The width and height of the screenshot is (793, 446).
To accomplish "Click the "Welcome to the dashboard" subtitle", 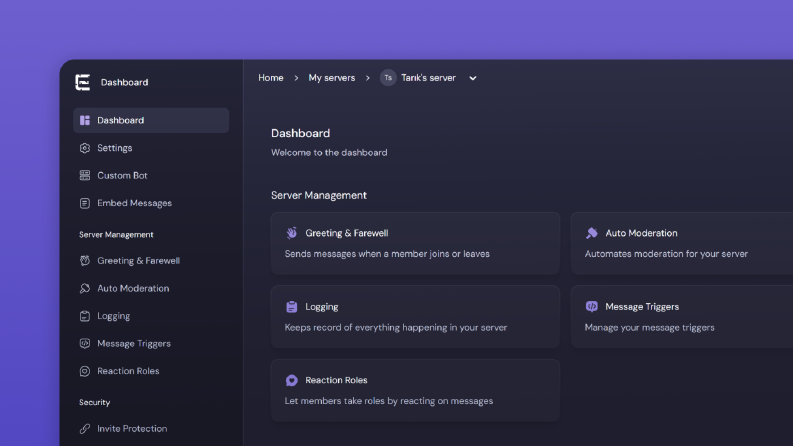I will pyautogui.click(x=329, y=152).
